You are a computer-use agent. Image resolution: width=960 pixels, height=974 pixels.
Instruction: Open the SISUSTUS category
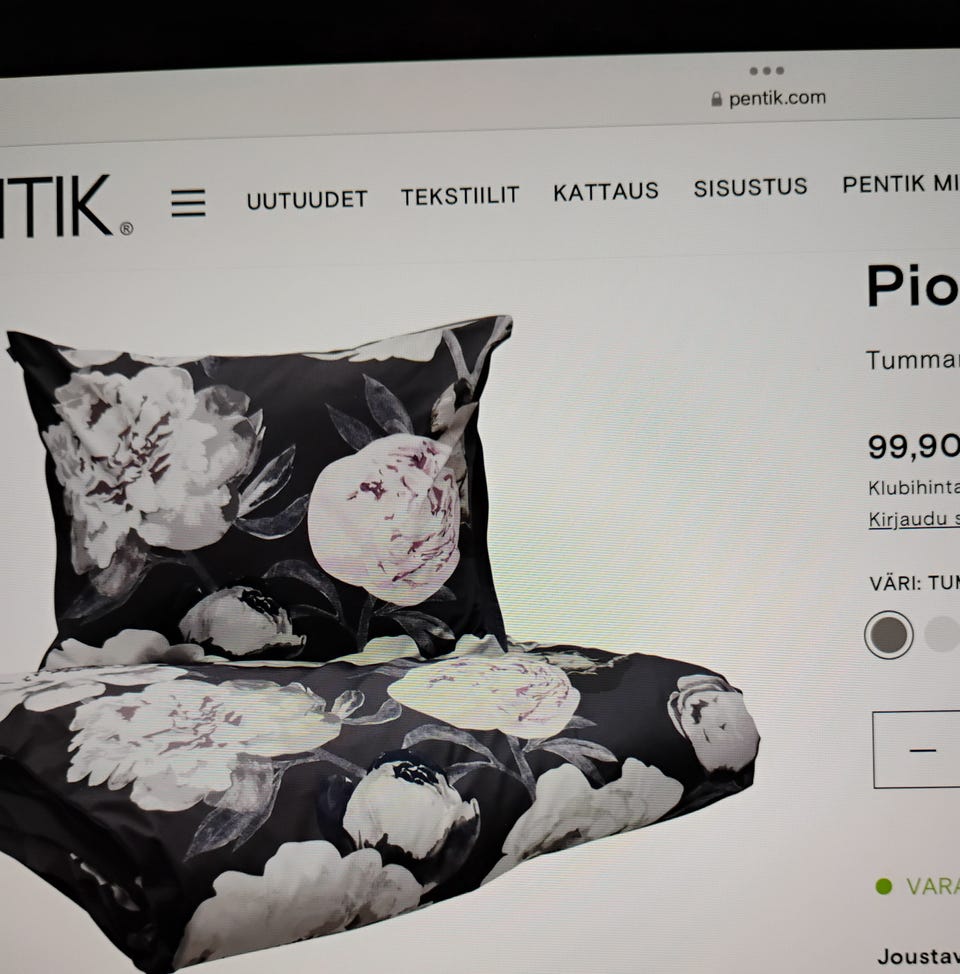pos(750,188)
